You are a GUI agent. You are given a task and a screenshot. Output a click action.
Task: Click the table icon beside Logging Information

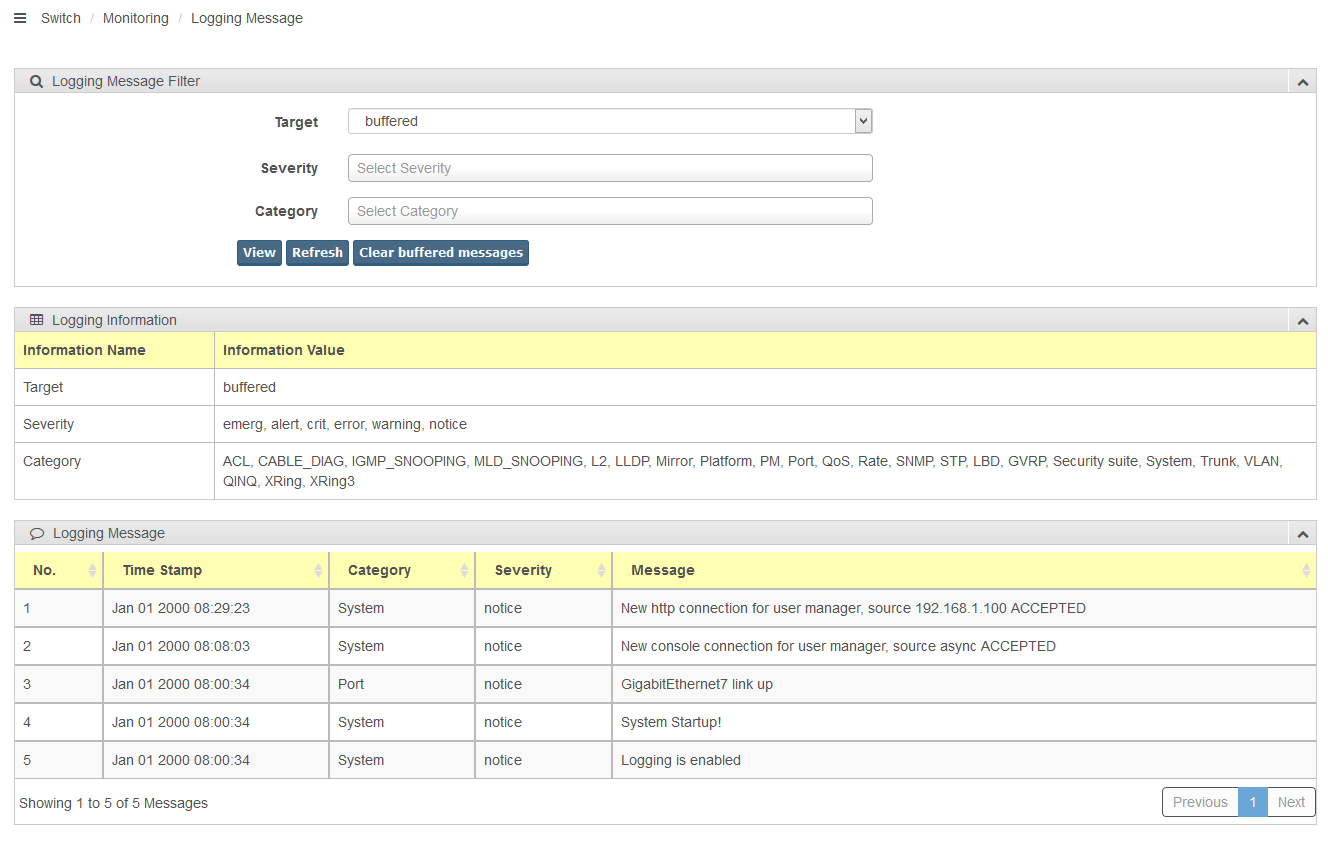point(37,320)
